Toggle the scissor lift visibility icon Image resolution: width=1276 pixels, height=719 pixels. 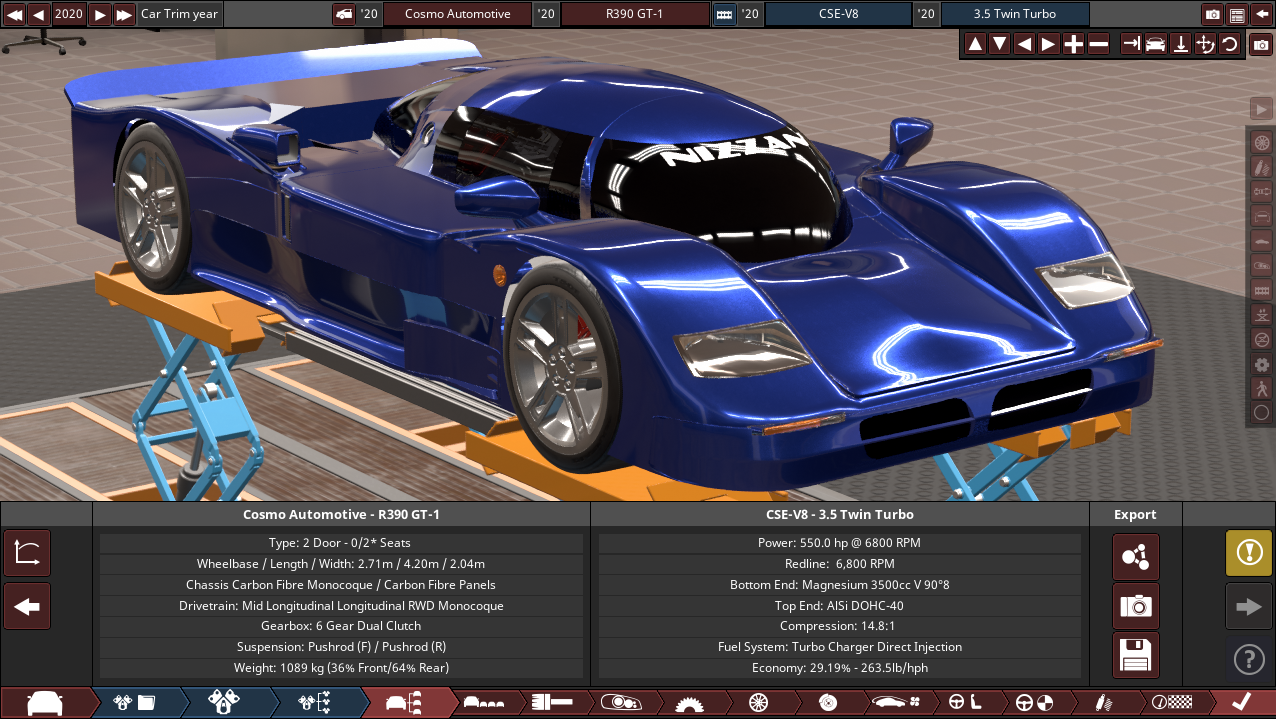coord(1261,315)
